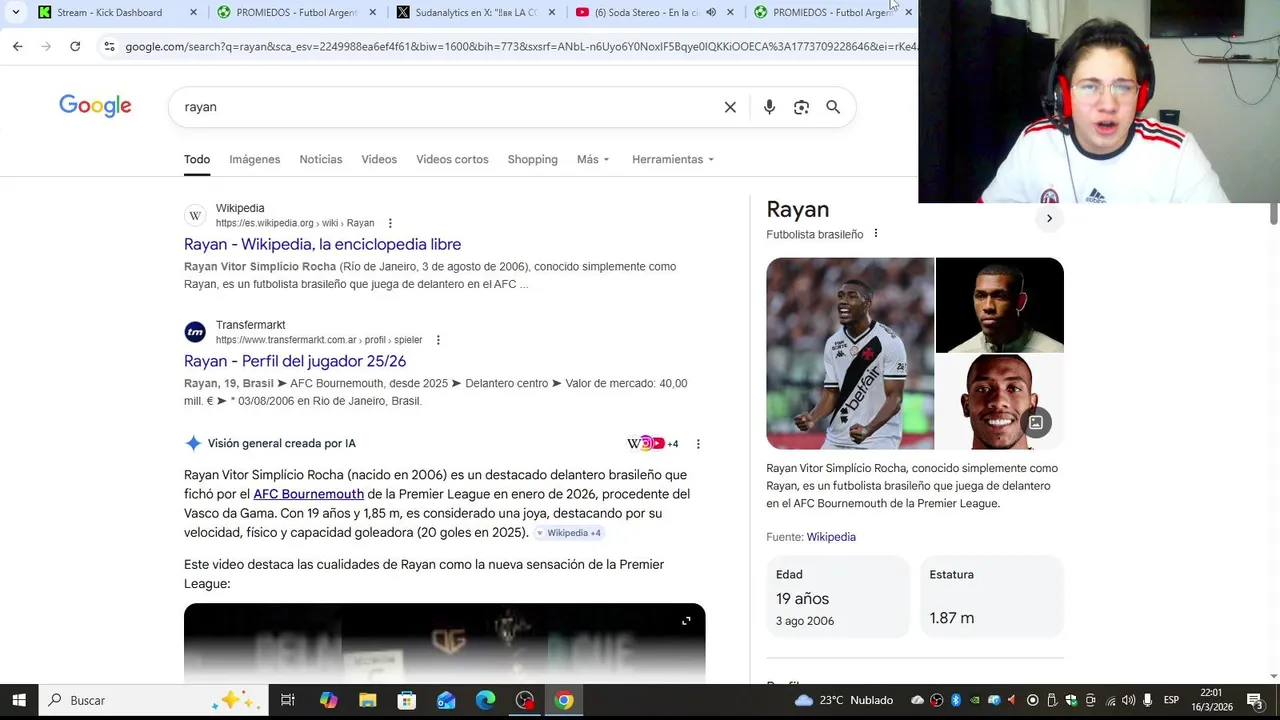Close the Sudanalytics X tab
The width and height of the screenshot is (1280, 720).
click(x=551, y=12)
